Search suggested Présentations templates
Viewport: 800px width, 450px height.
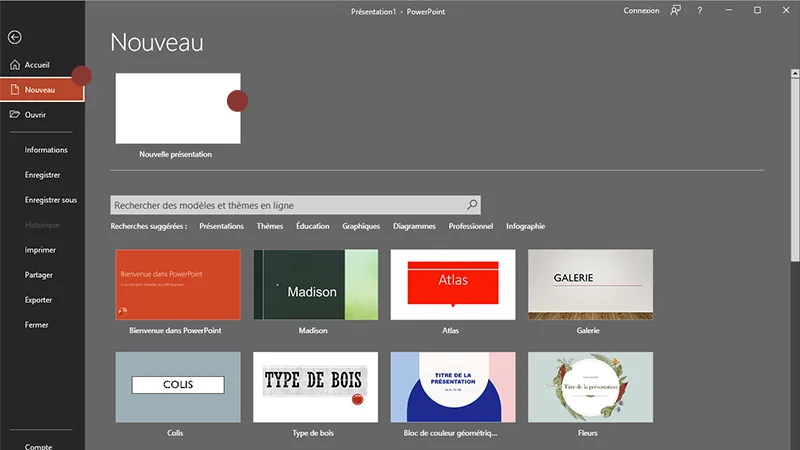pos(221,226)
